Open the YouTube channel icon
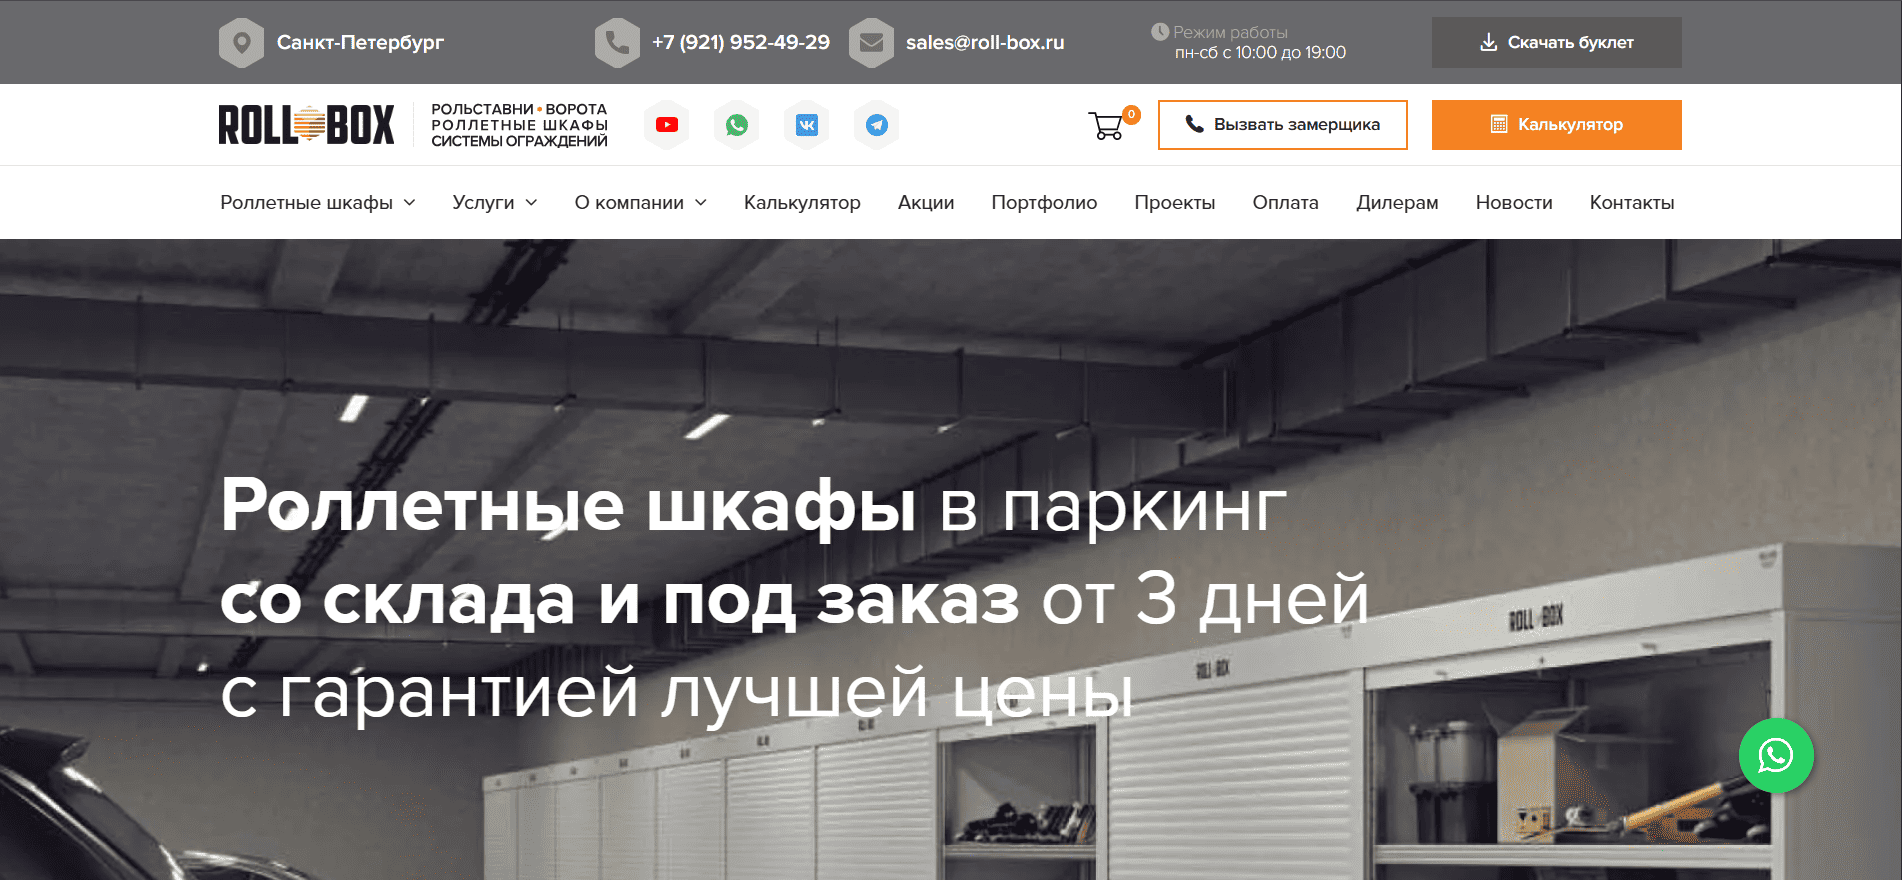 tap(667, 125)
